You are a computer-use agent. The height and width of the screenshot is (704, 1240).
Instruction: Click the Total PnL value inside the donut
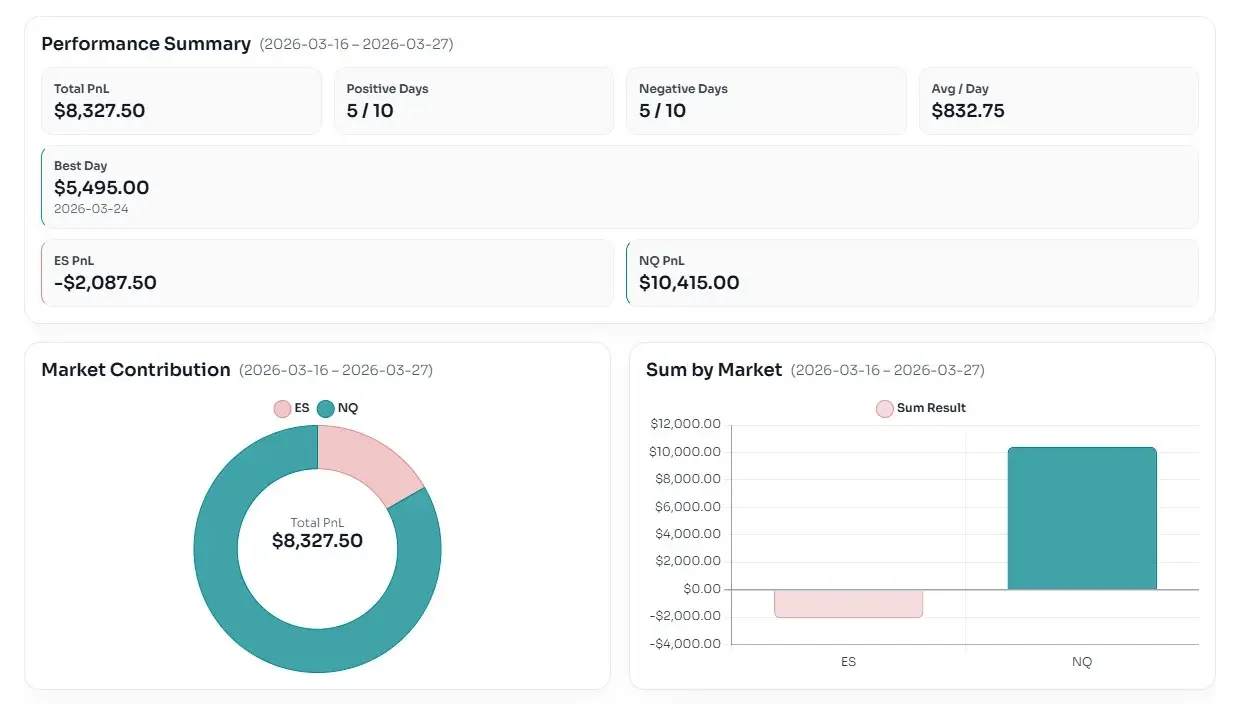coord(317,541)
